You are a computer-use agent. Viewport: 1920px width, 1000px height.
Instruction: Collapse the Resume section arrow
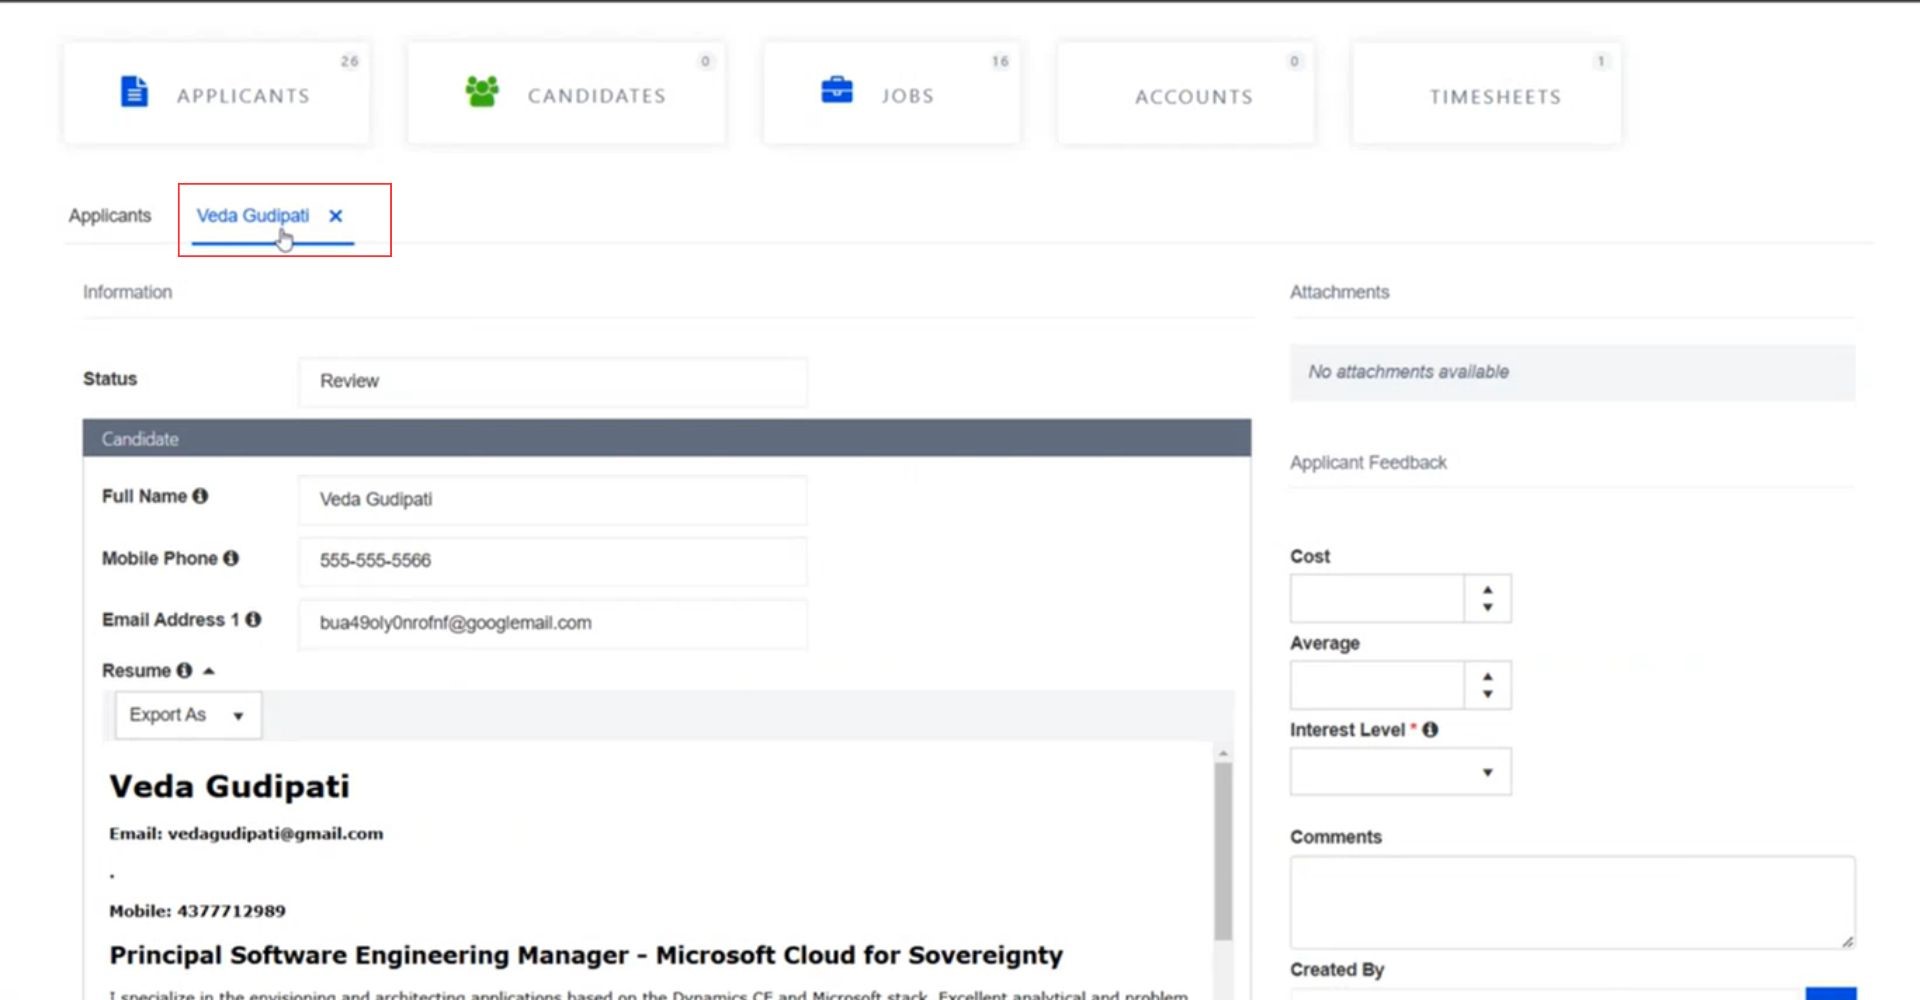209,671
